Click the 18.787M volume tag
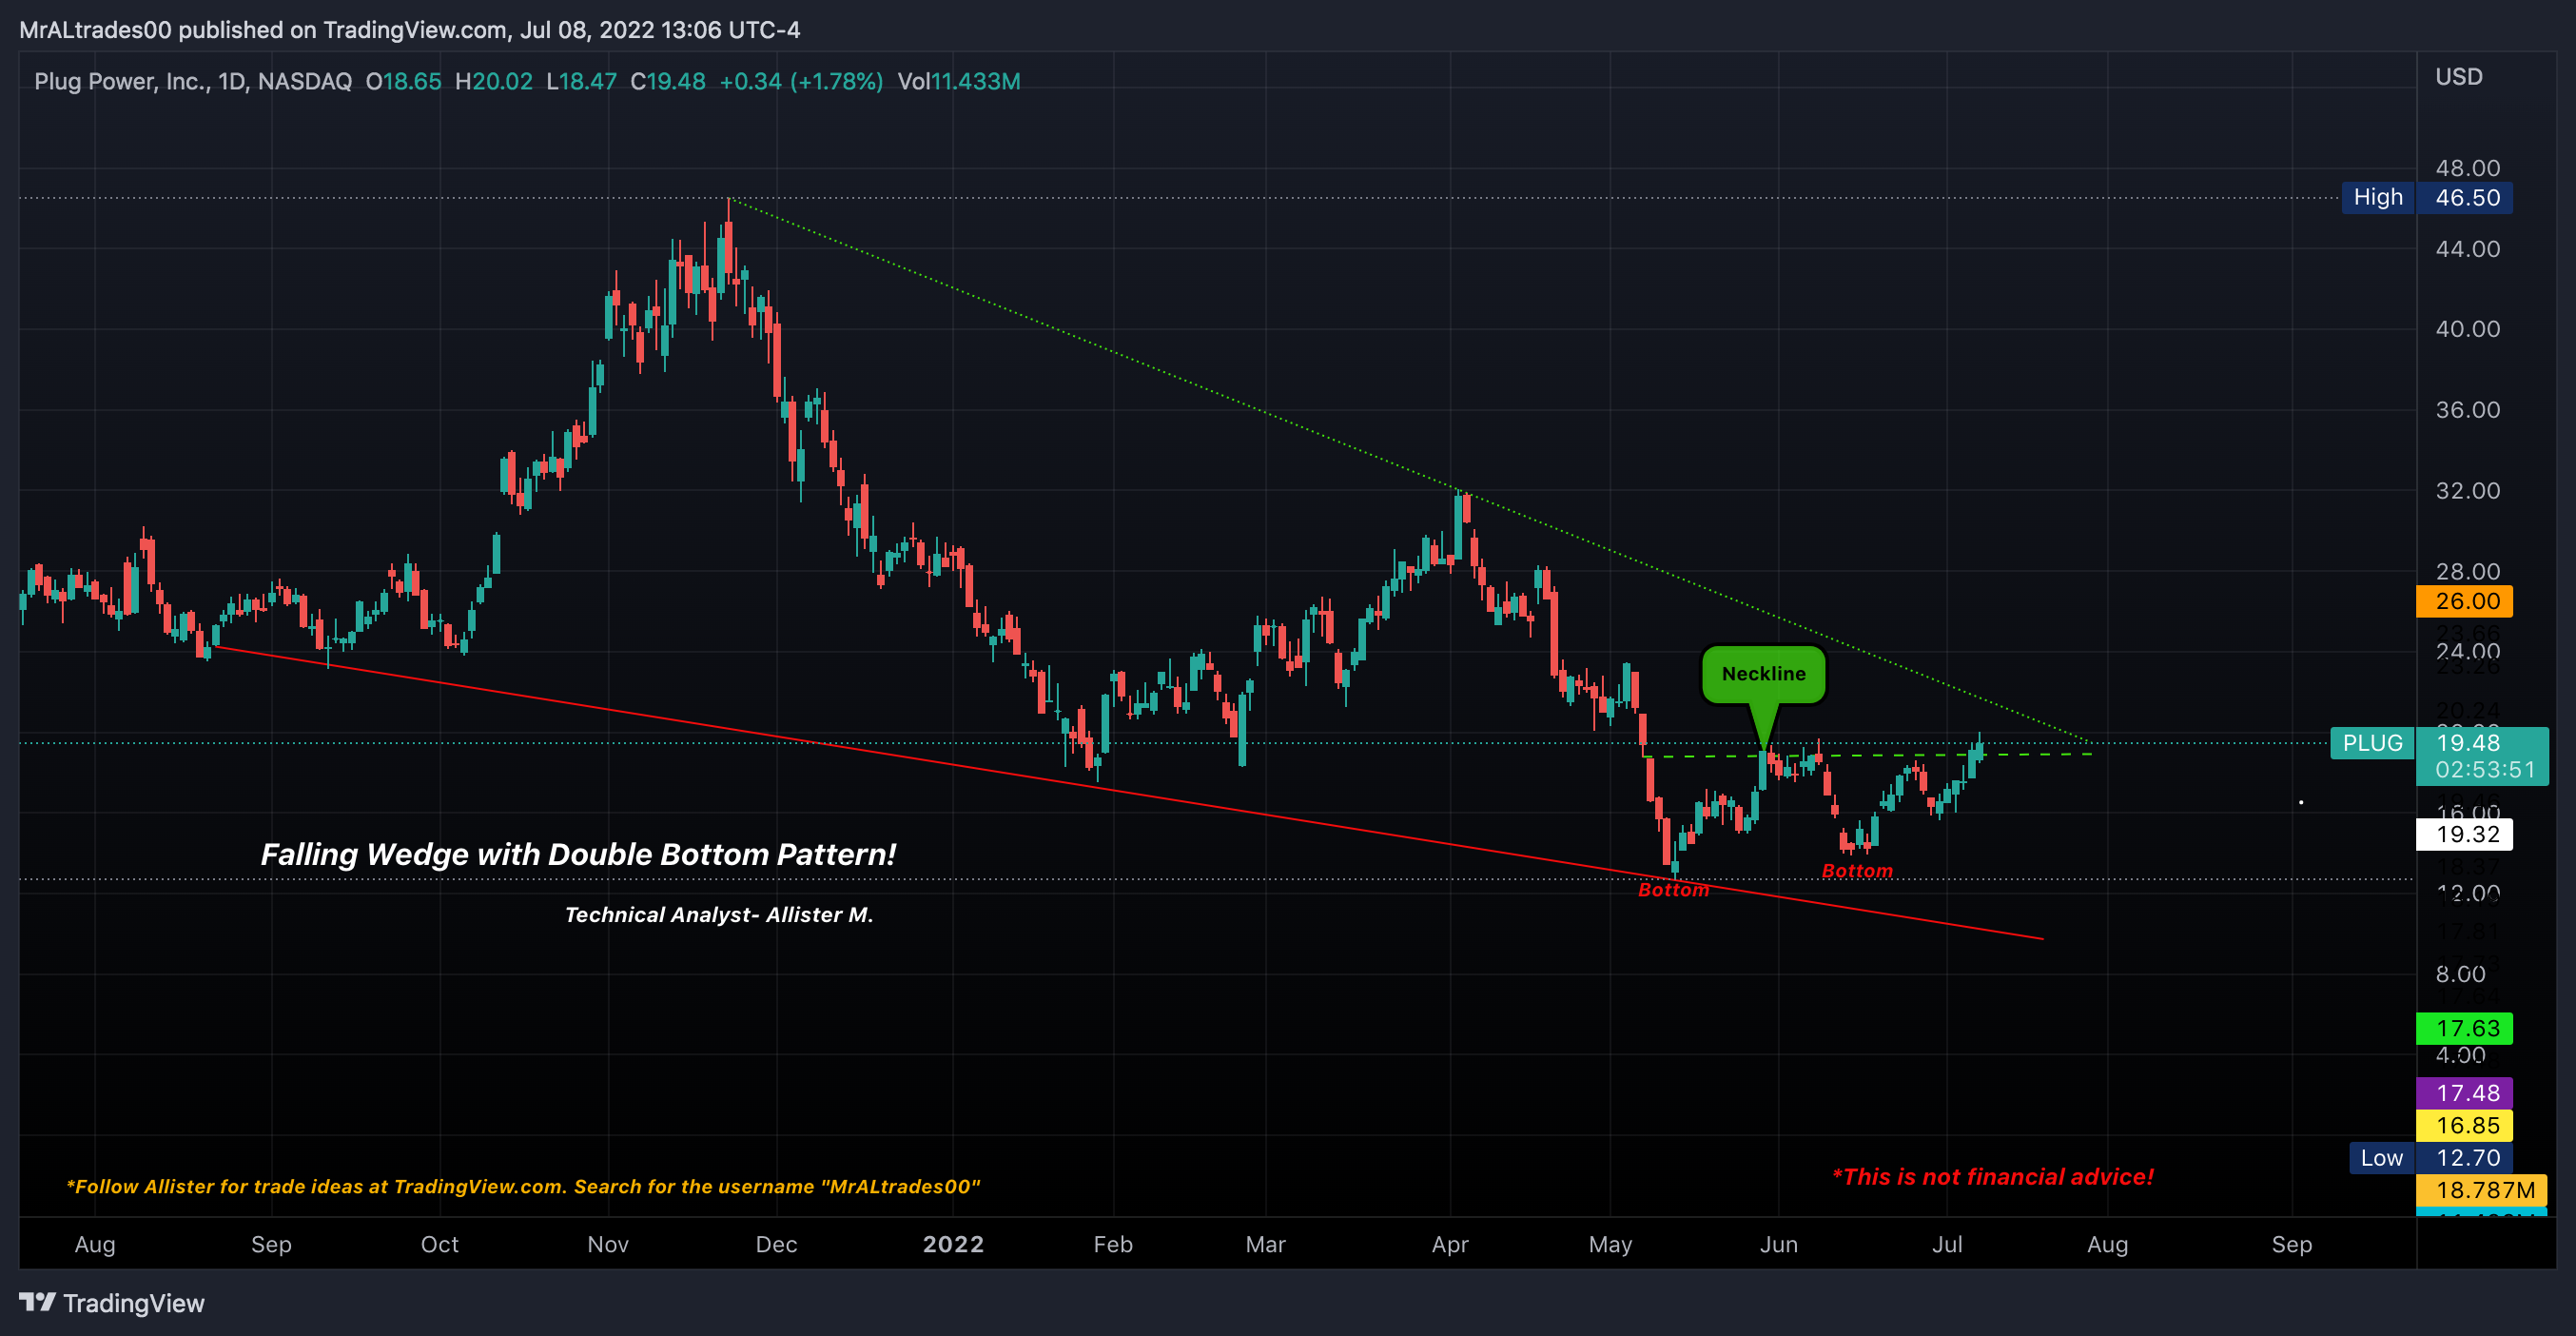 click(2482, 1190)
